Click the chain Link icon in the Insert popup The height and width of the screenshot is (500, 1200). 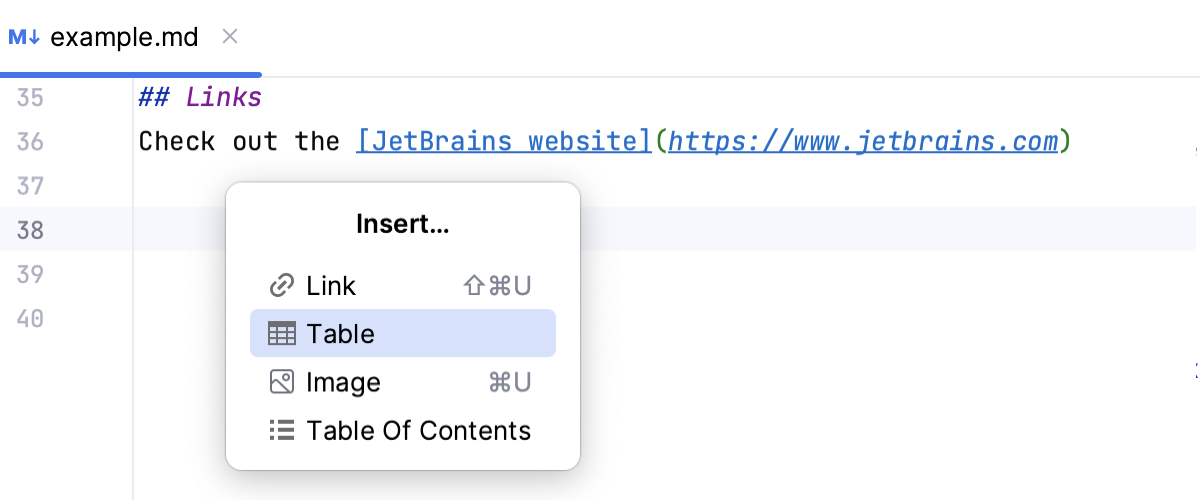282,286
